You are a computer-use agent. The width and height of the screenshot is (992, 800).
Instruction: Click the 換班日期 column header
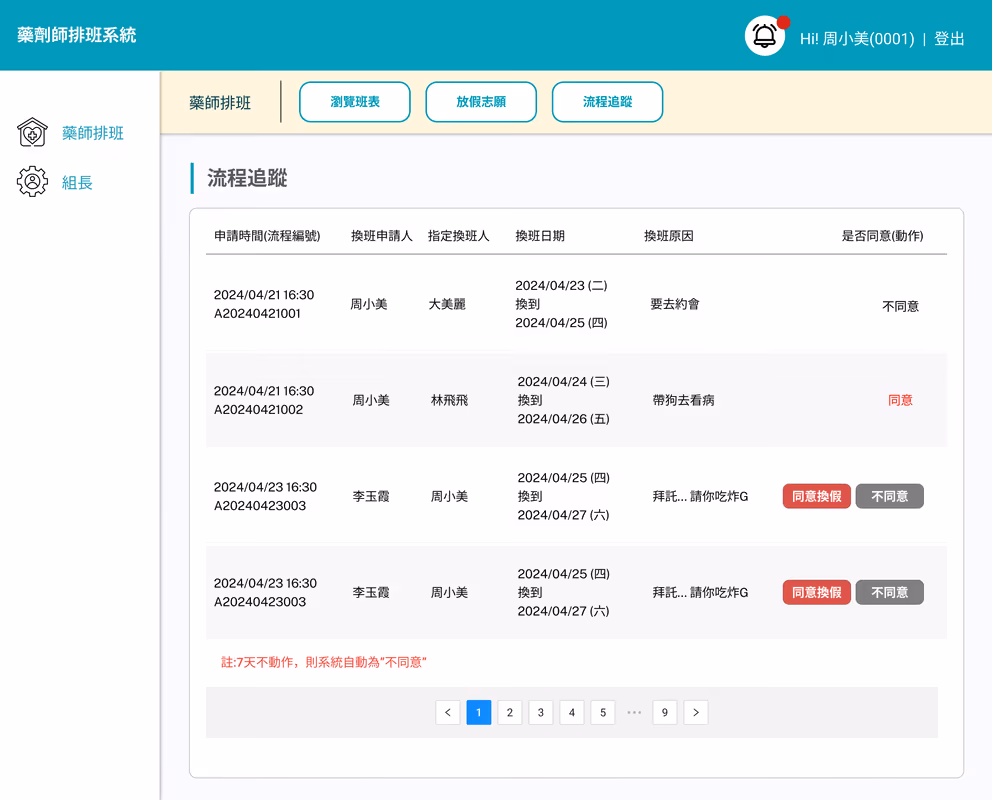point(540,236)
